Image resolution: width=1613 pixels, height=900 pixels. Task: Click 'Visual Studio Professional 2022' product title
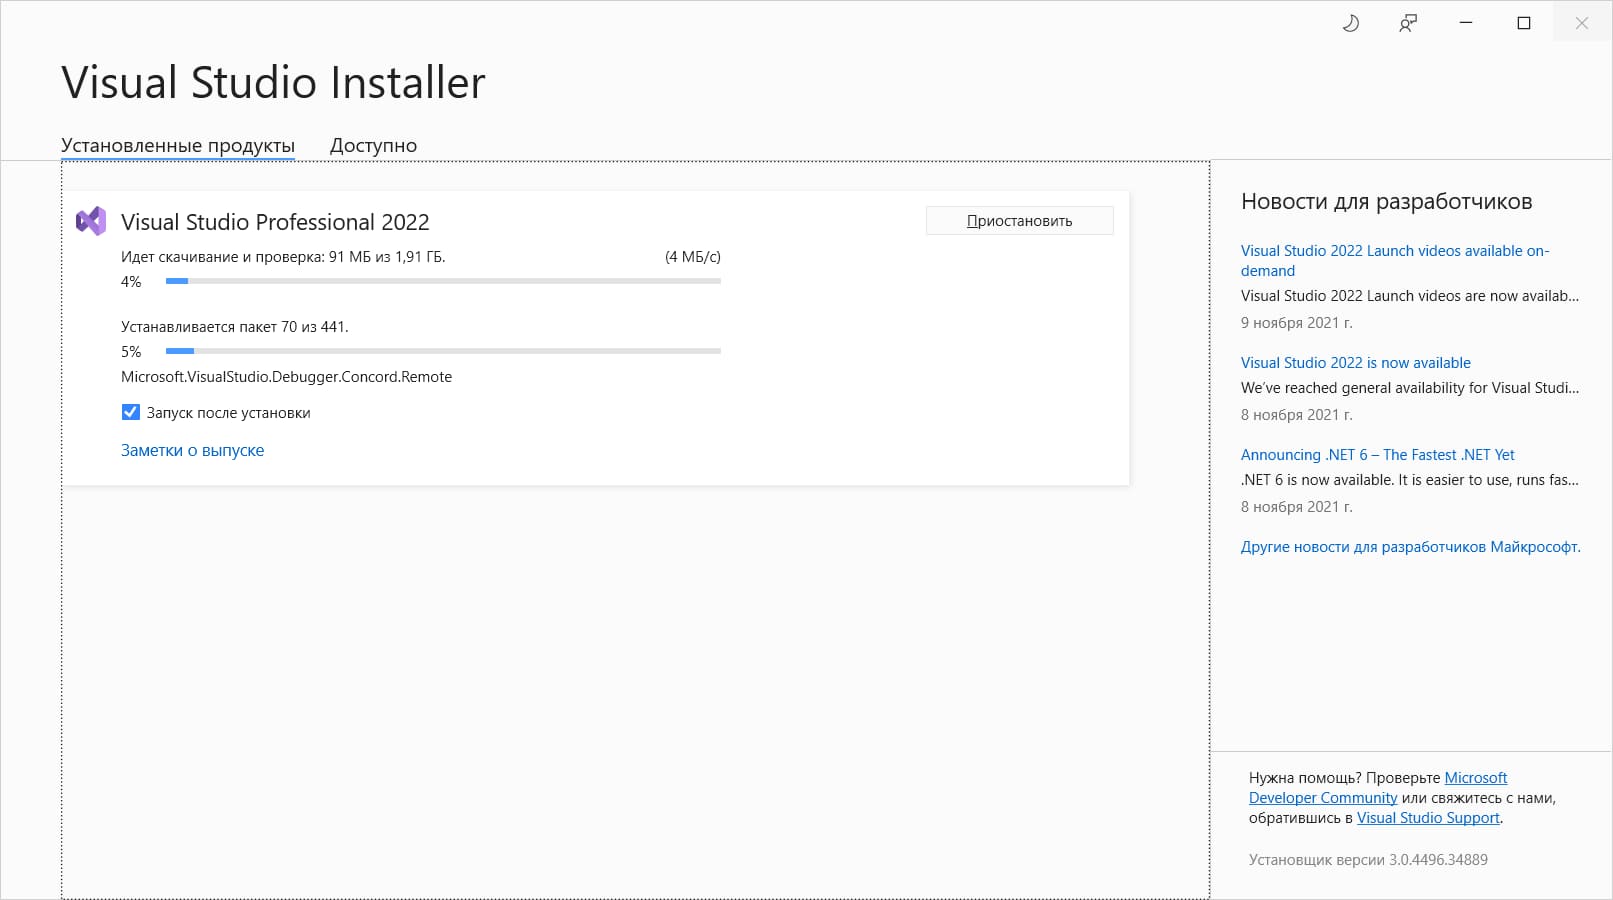point(275,222)
